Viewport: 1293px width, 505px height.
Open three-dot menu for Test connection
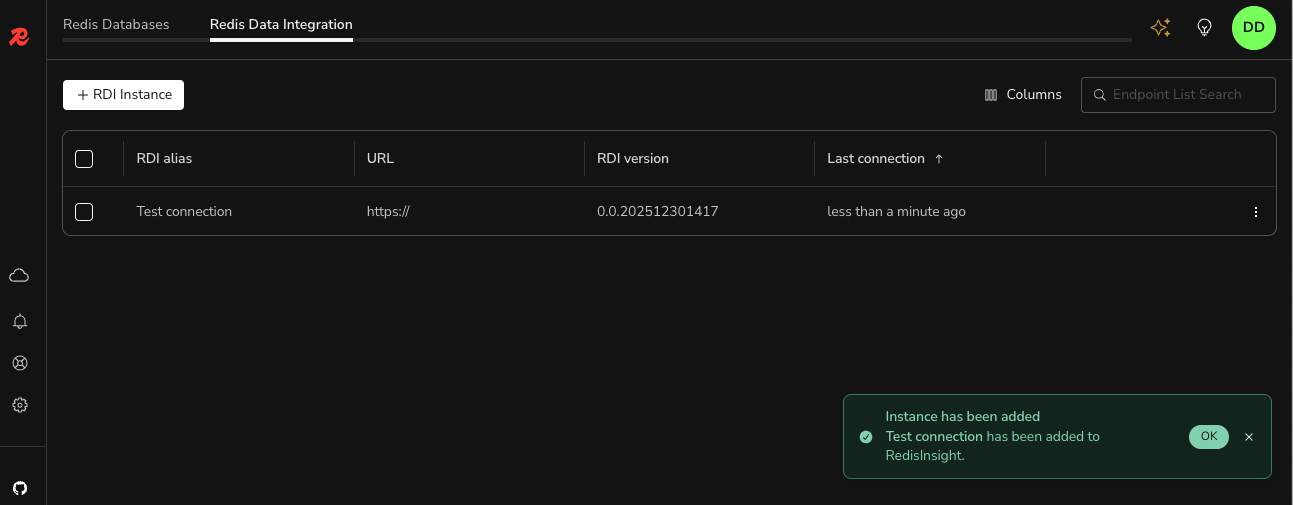click(1256, 212)
